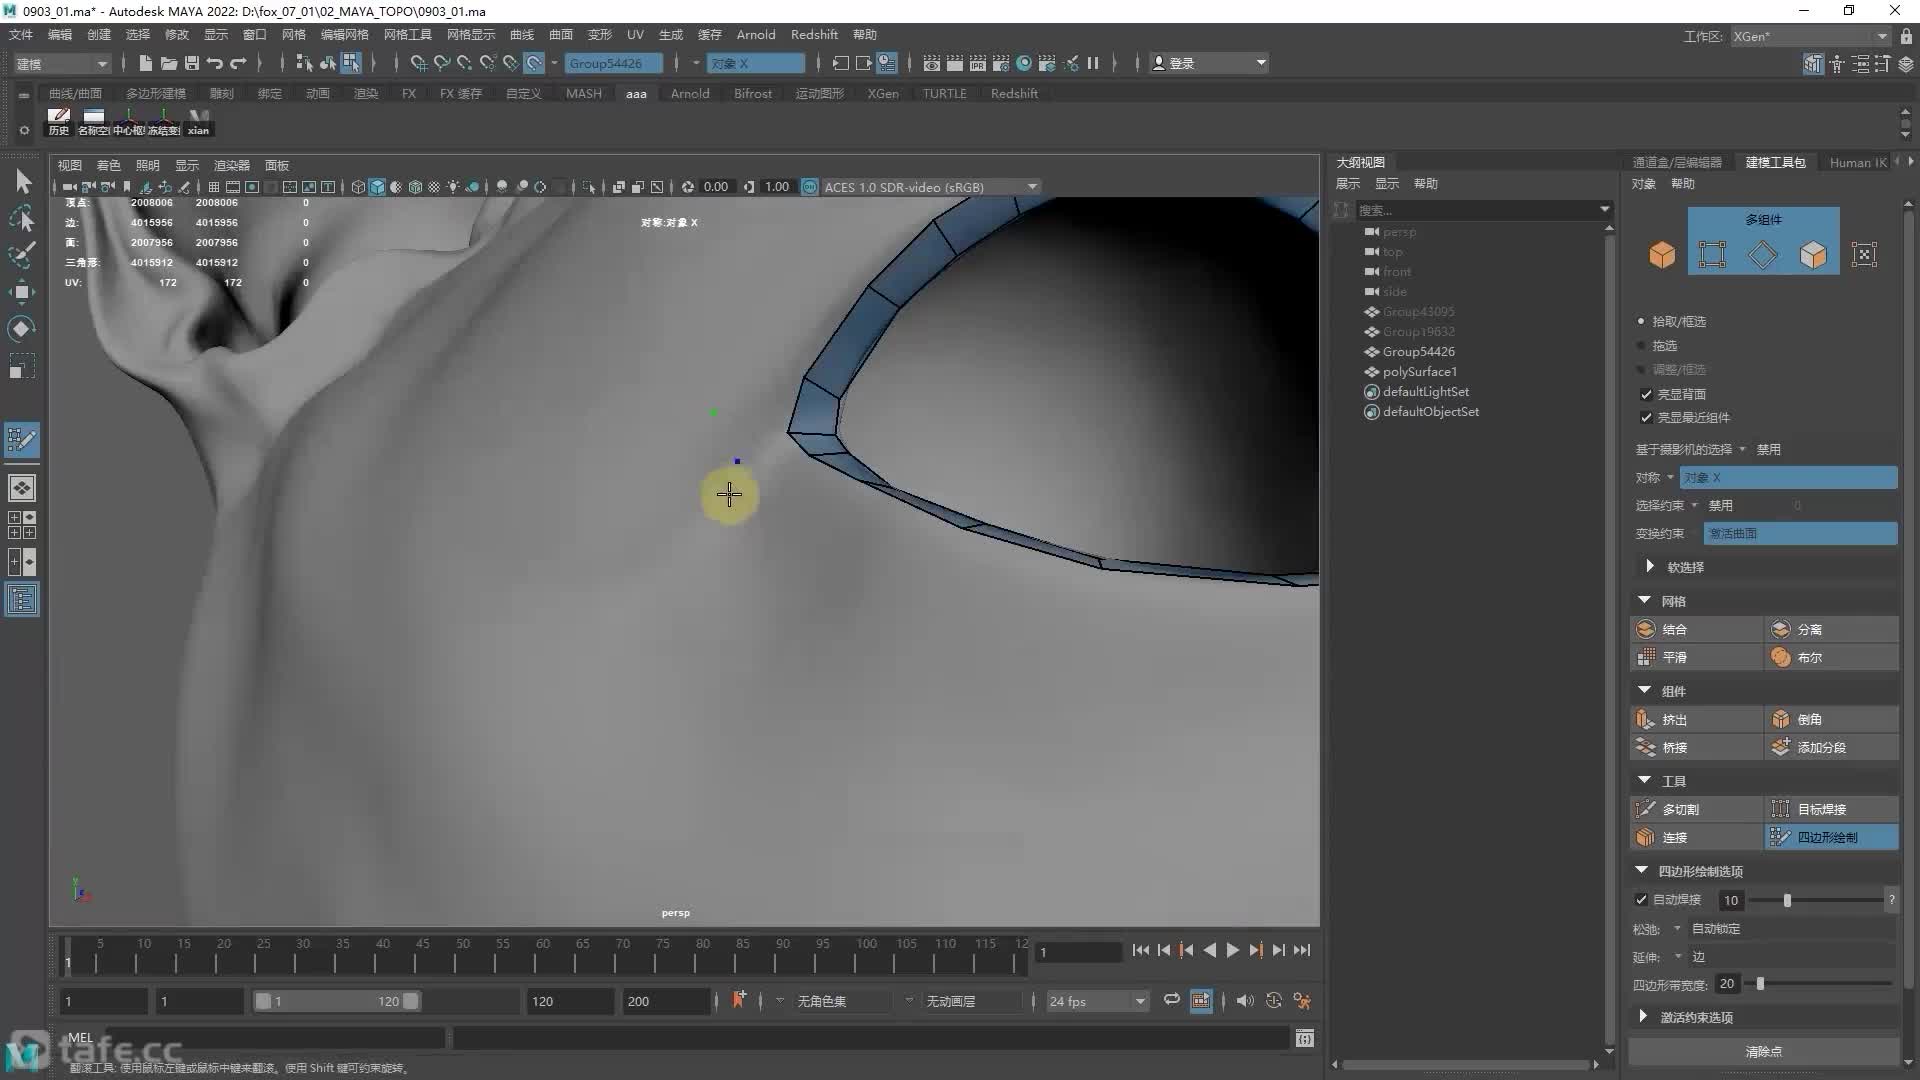Open the 24 fps frame rate dropdown
Image resolution: width=1920 pixels, height=1080 pixels.
pyautogui.click(x=1097, y=1001)
